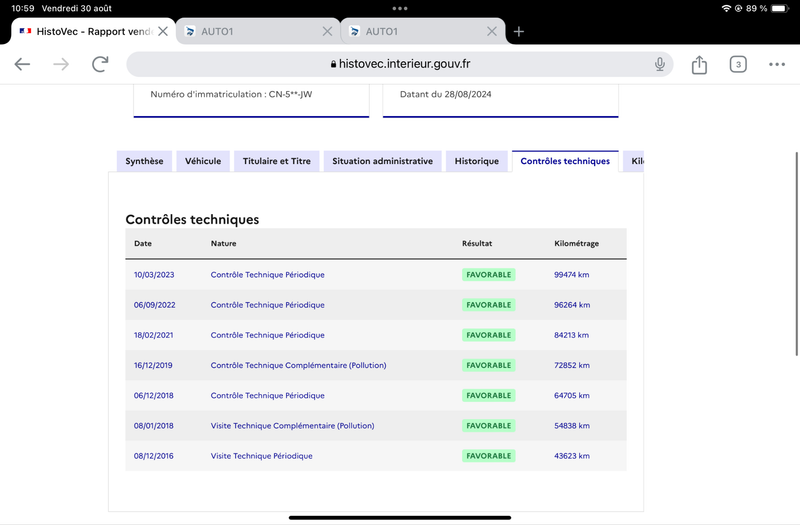Click the FAVORABLE badge in the 10/03/2023 row

click(x=489, y=274)
